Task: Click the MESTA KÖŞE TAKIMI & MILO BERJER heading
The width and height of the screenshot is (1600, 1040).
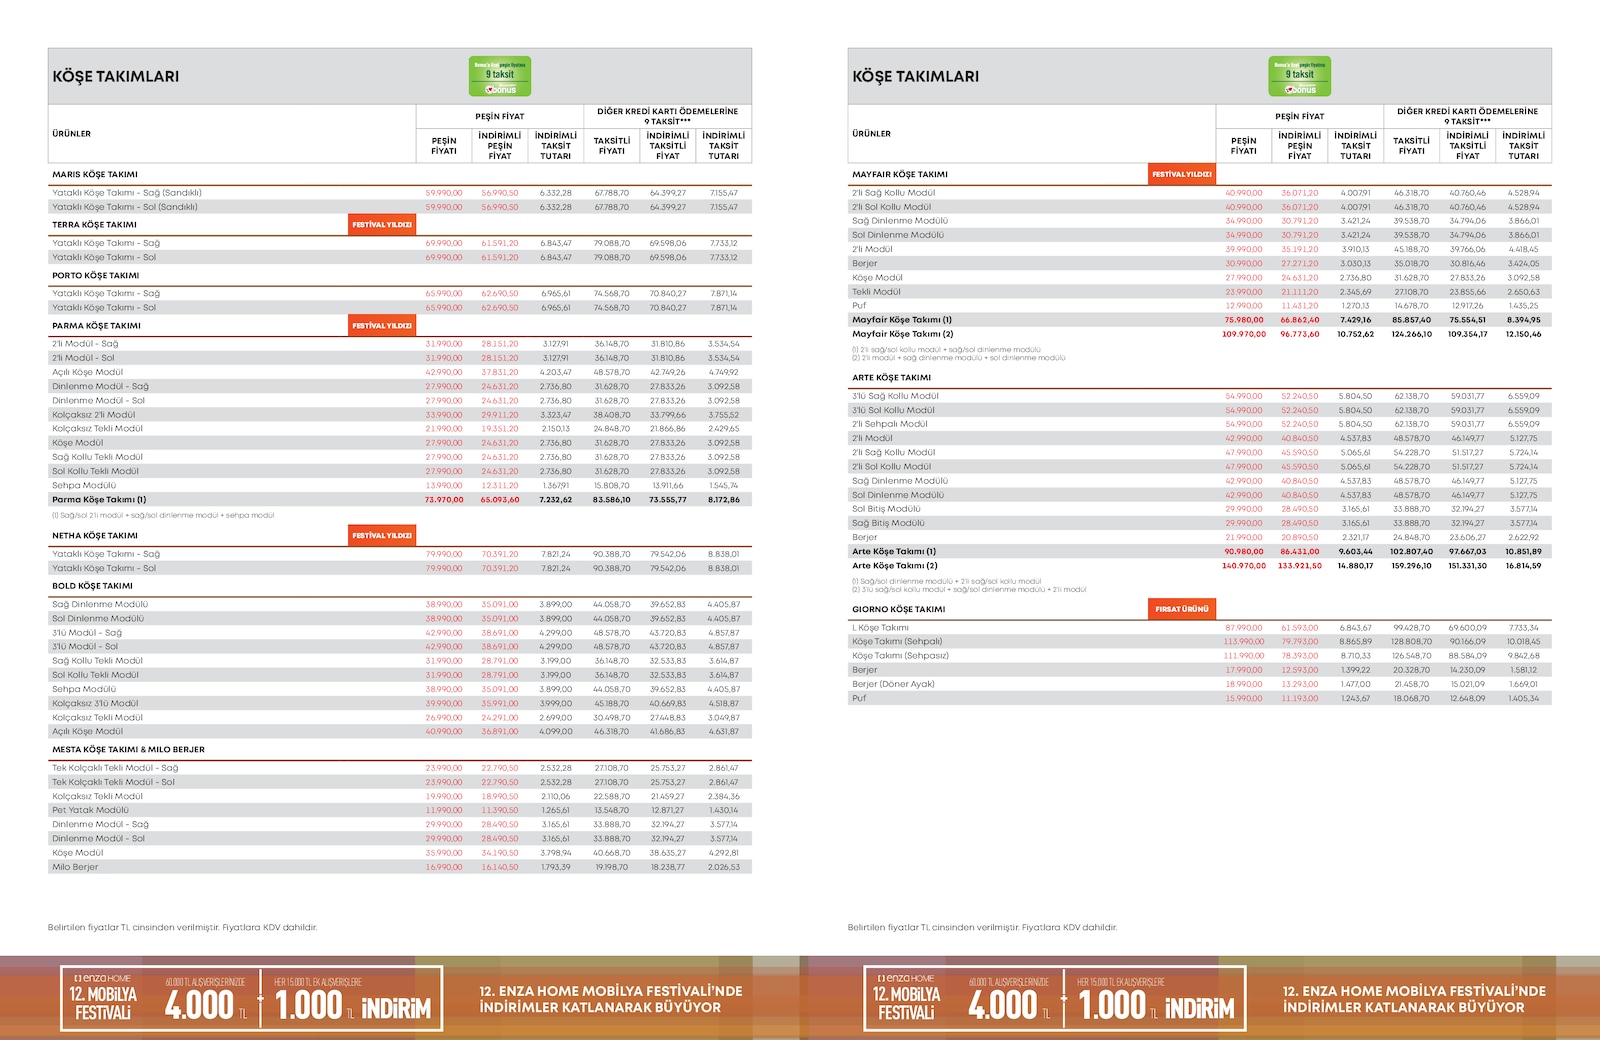Action: point(128,749)
